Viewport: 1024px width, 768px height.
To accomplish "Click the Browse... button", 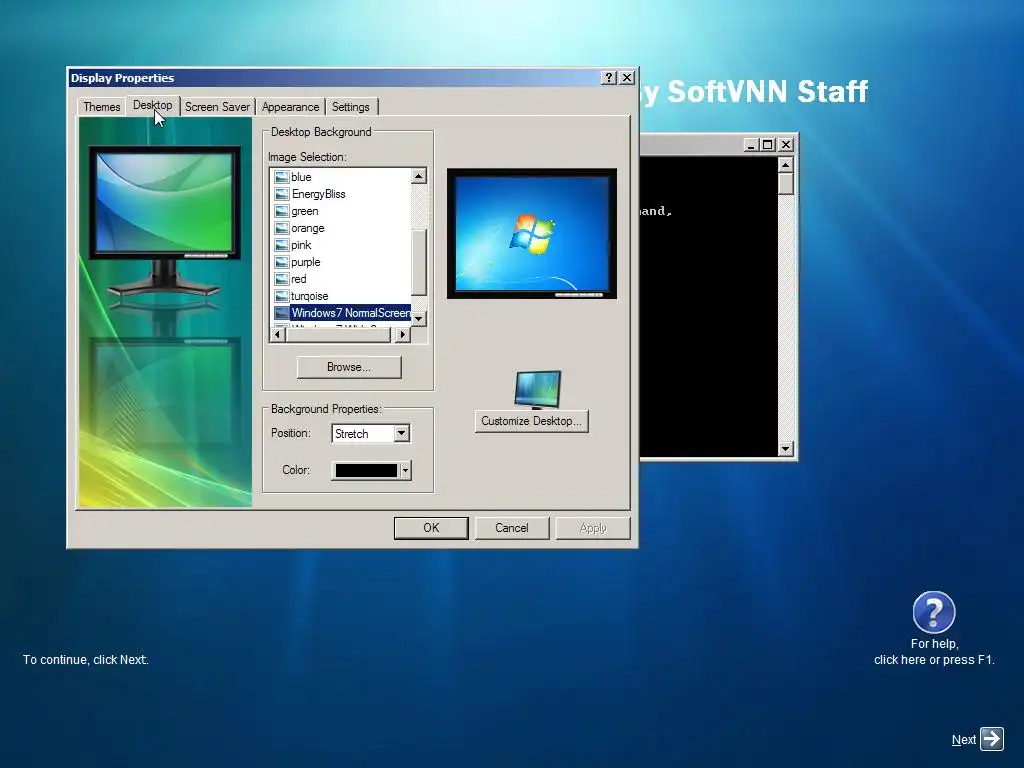I will click(x=349, y=367).
